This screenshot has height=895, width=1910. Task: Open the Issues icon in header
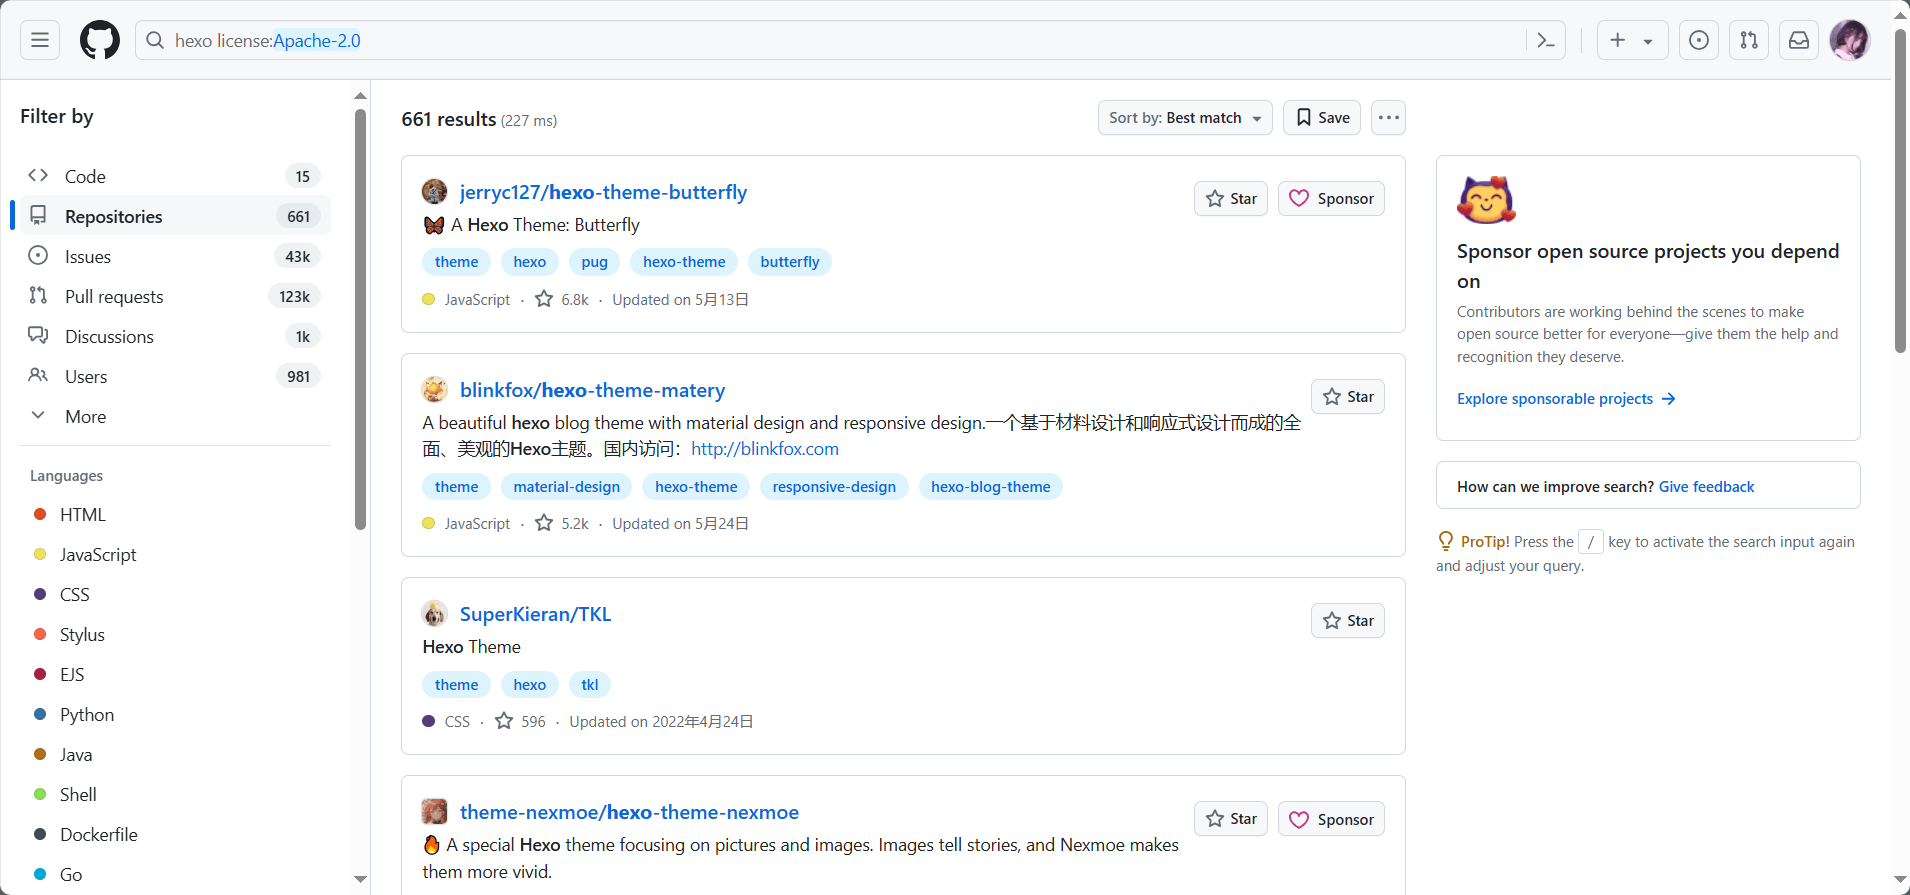[1699, 40]
